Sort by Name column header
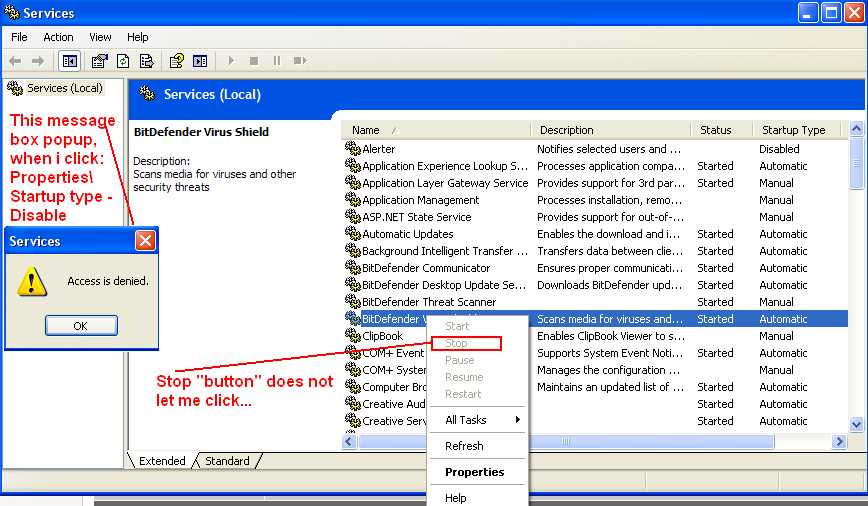Image resolution: width=868 pixels, height=506 pixels. (435, 130)
